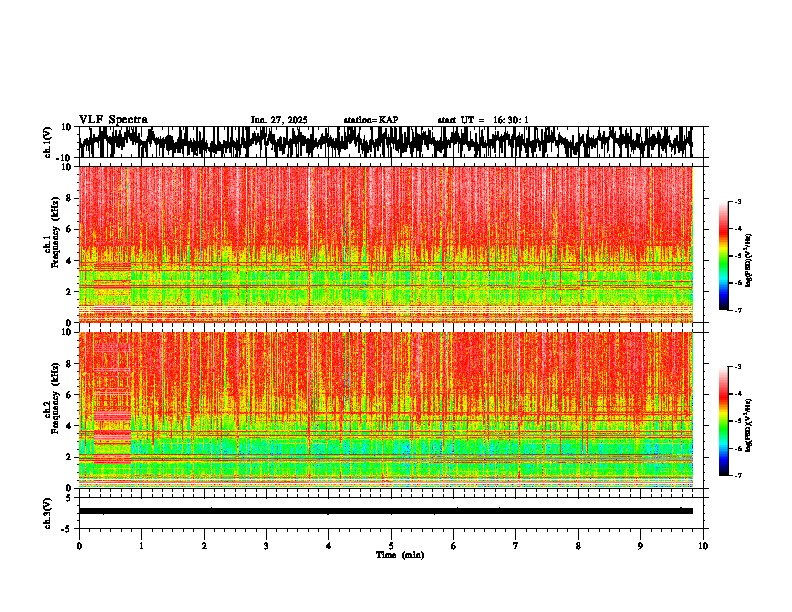Click the "2" tick on the time axis
Viewport: 792px width, 612px height.
pyautogui.click(x=204, y=546)
